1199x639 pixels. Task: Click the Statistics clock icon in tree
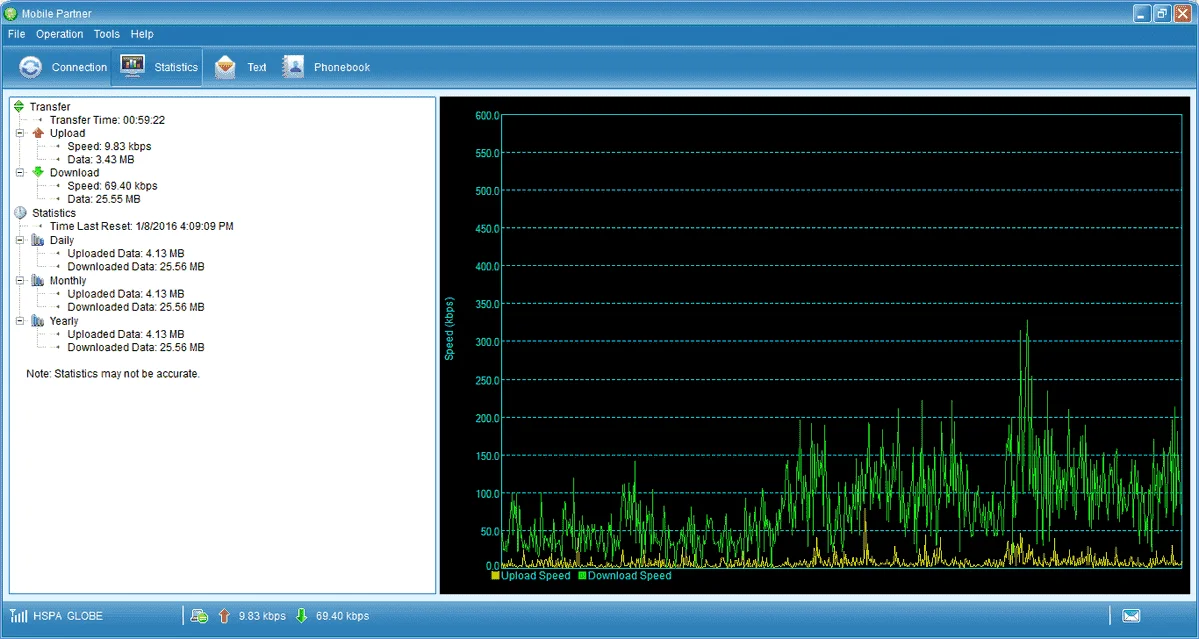tap(20, 212)
